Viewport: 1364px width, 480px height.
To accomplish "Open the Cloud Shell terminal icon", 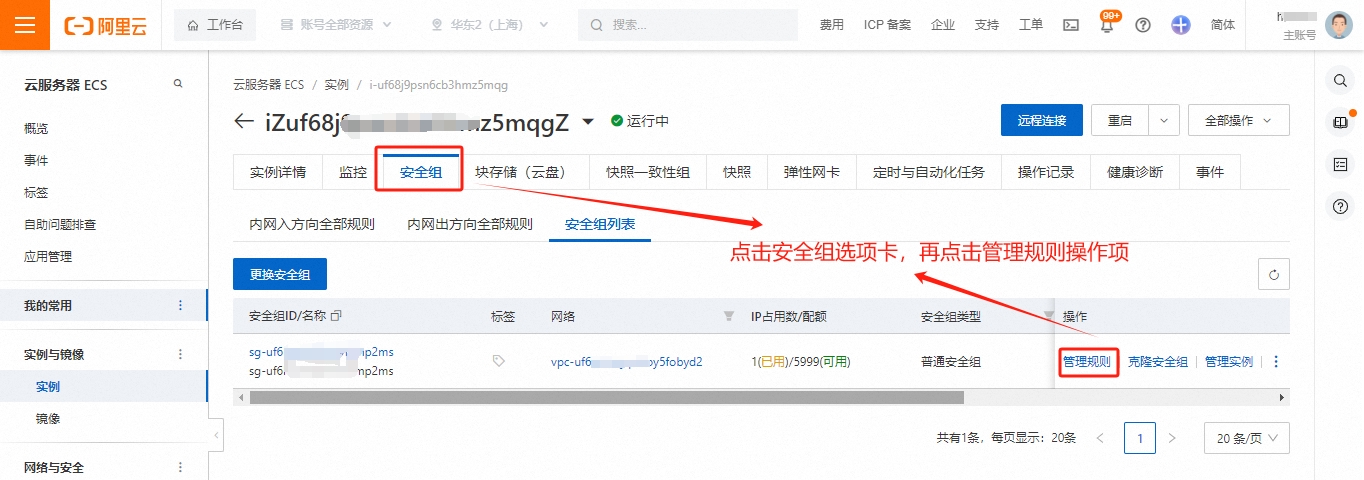I will tap(1070, 25).
